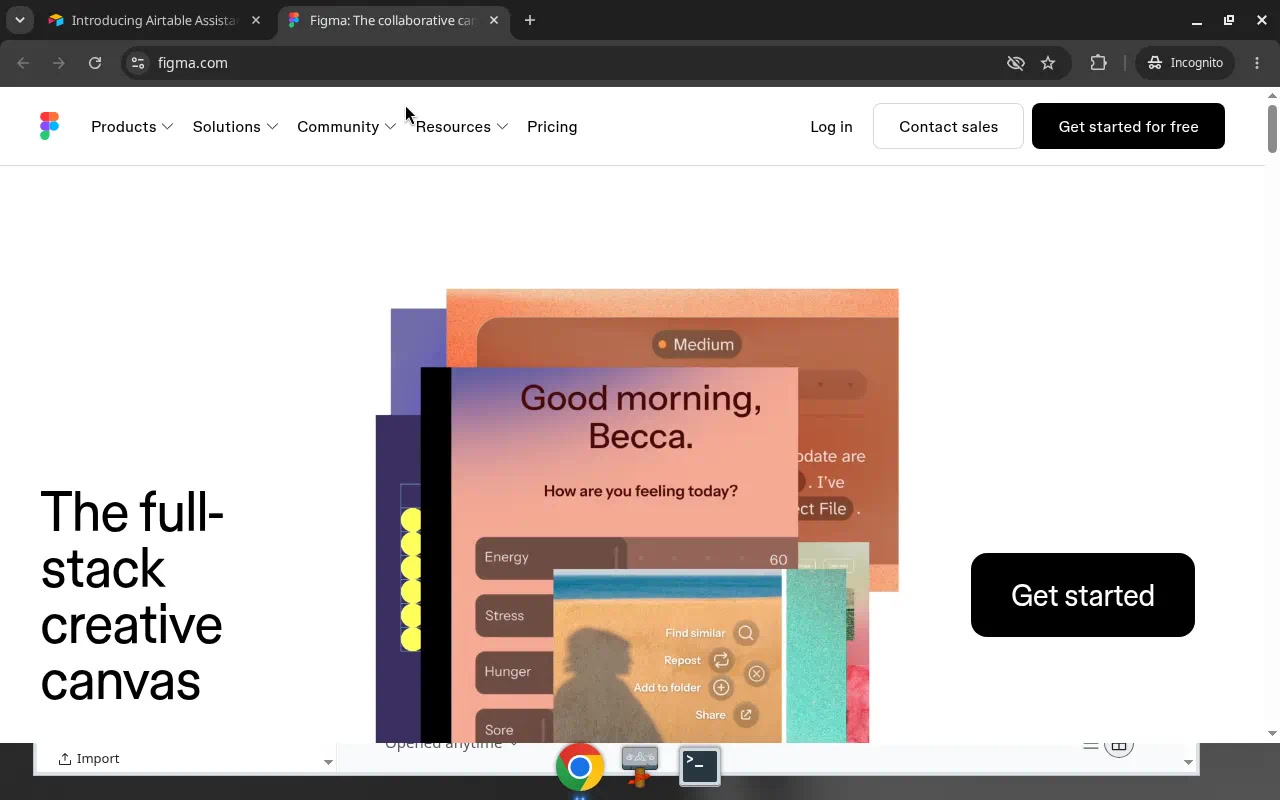Expand the Resources menu
The image size is (1280, 800).
pyautogui.click(x=462, y=127)
